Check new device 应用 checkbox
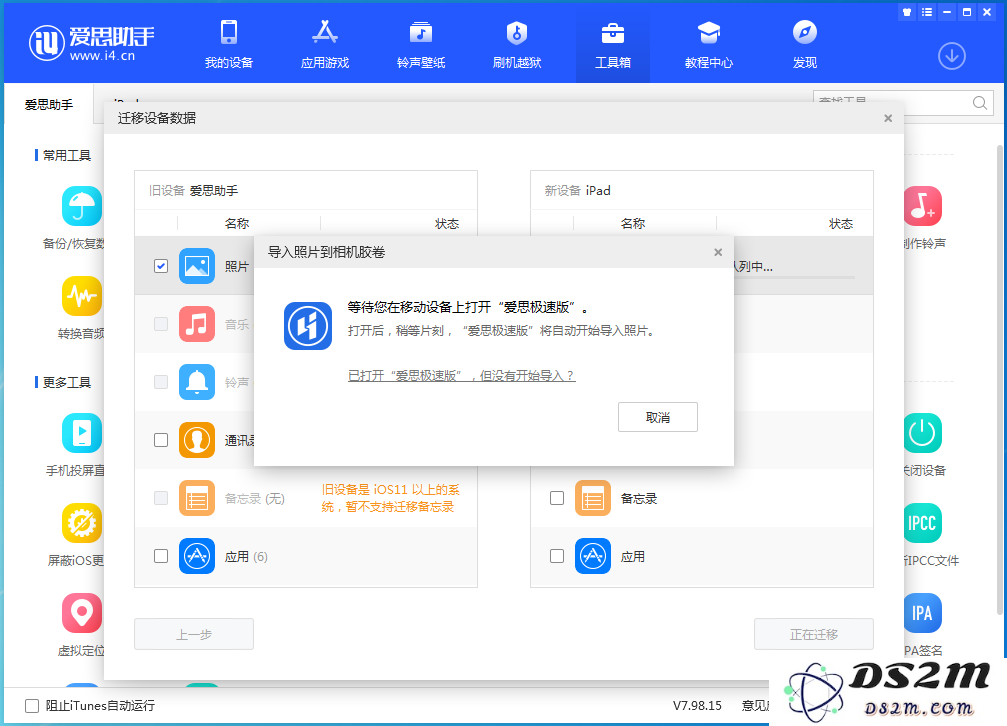Image resolution: width=1007 pixels, height=726 pixels. pyautogui.click(x=557, y=556)
